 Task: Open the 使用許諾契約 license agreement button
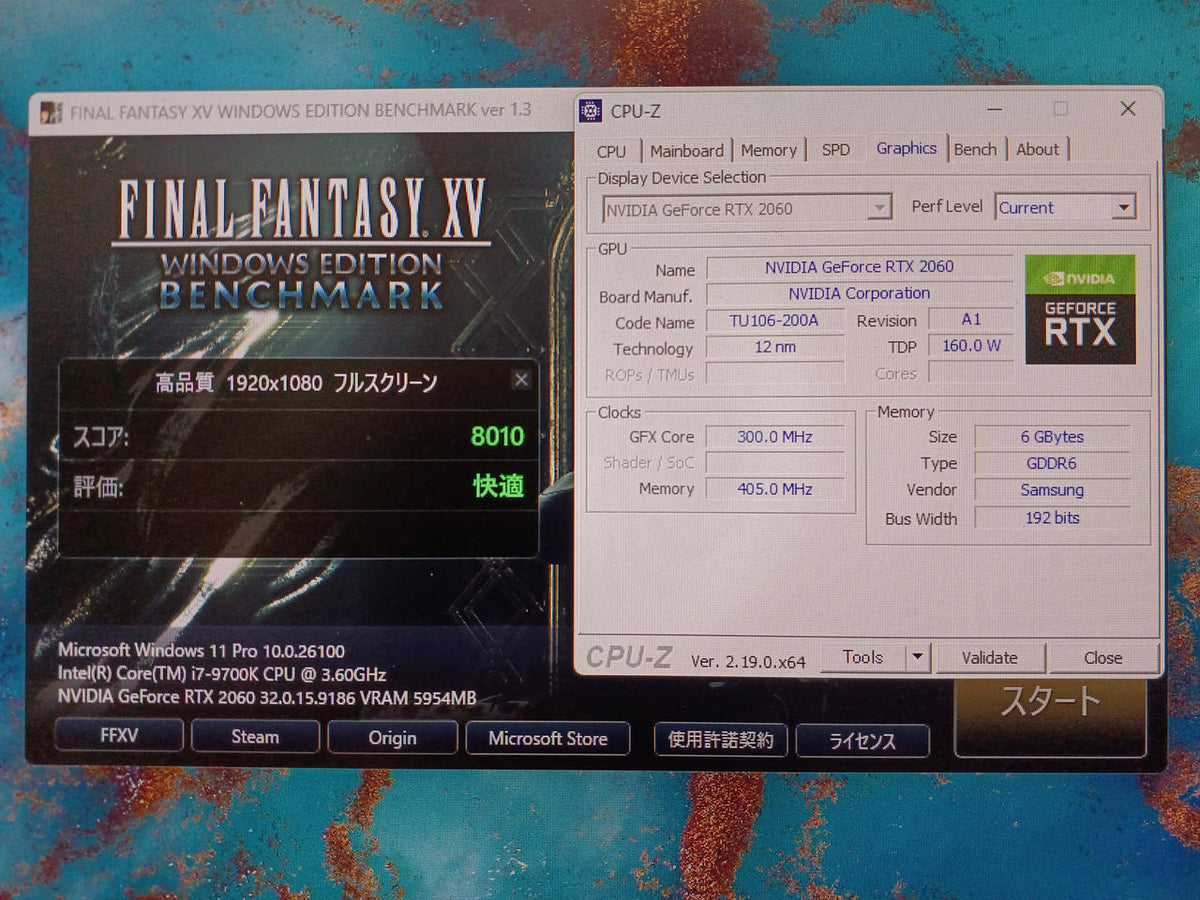point(721,740)
